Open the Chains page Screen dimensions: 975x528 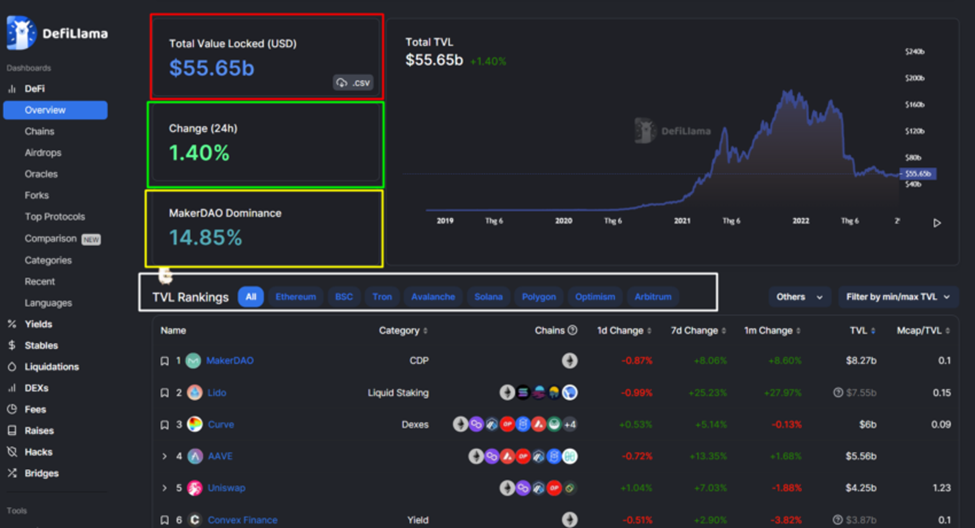[x=39, y=131]
